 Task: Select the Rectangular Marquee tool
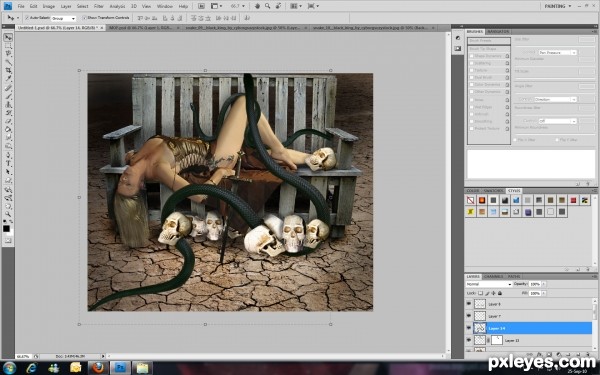point(8,46)
